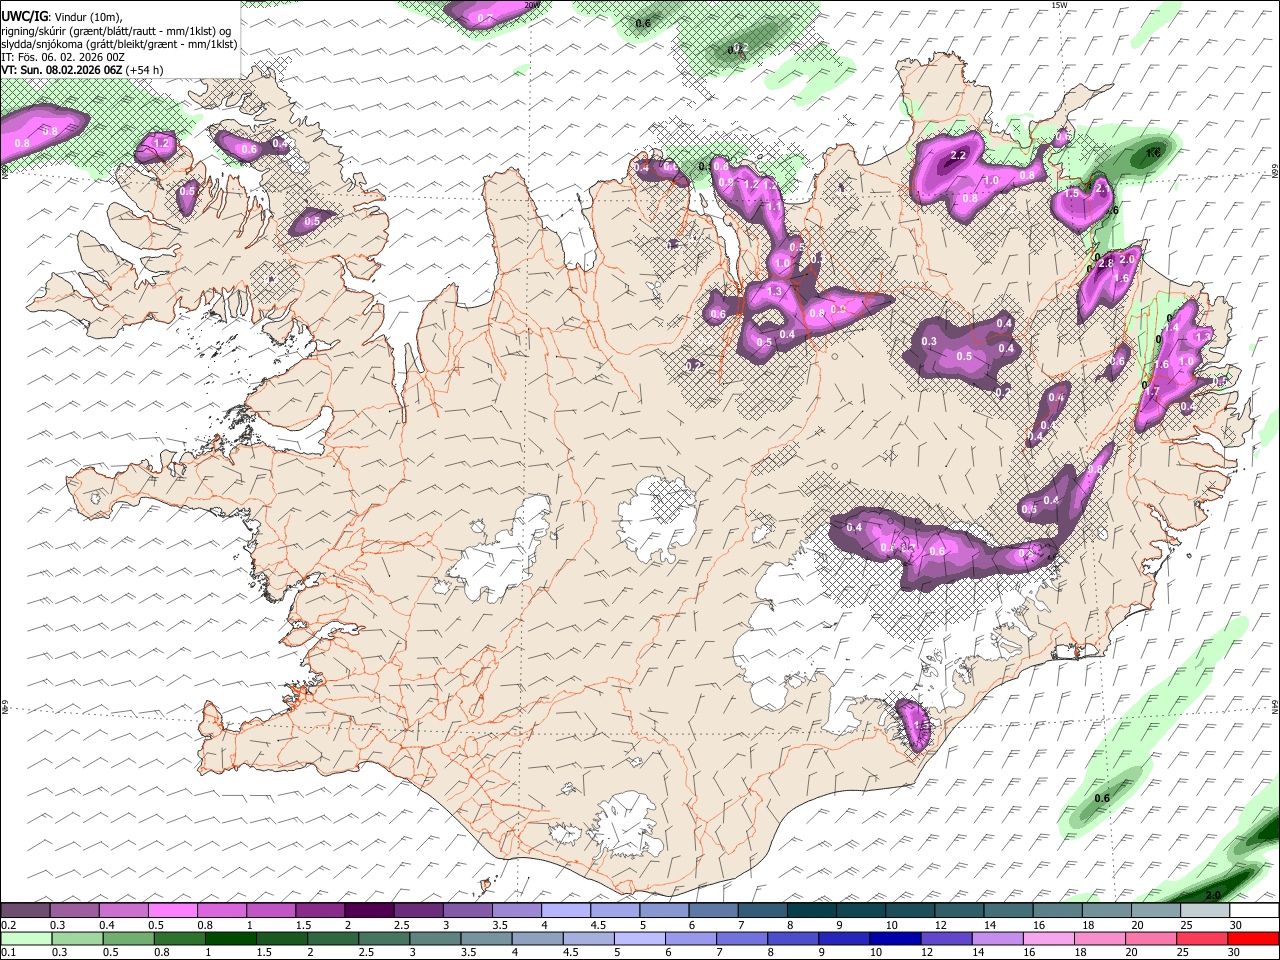Click the '0.2' label in the top legend row
This screenshot has width=1280, height=960.
pyautogui.click(x=7, y=925)
